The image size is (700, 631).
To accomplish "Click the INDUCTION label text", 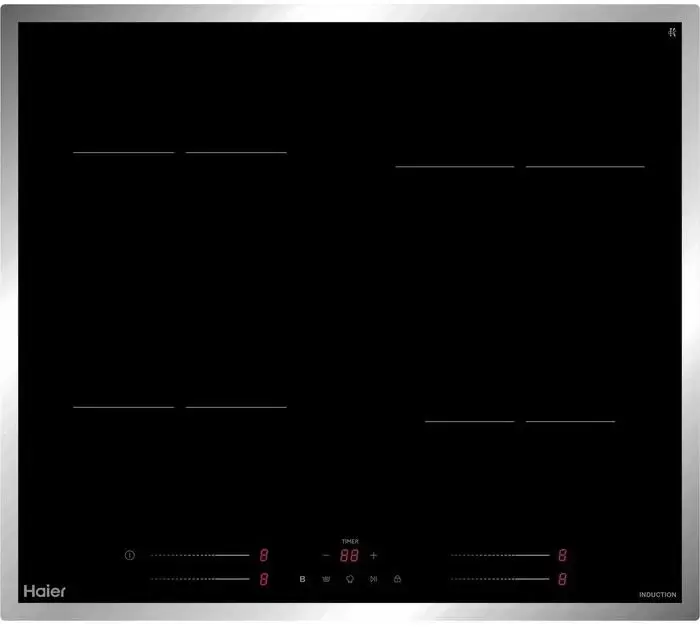I will click(x=657, y=595).
